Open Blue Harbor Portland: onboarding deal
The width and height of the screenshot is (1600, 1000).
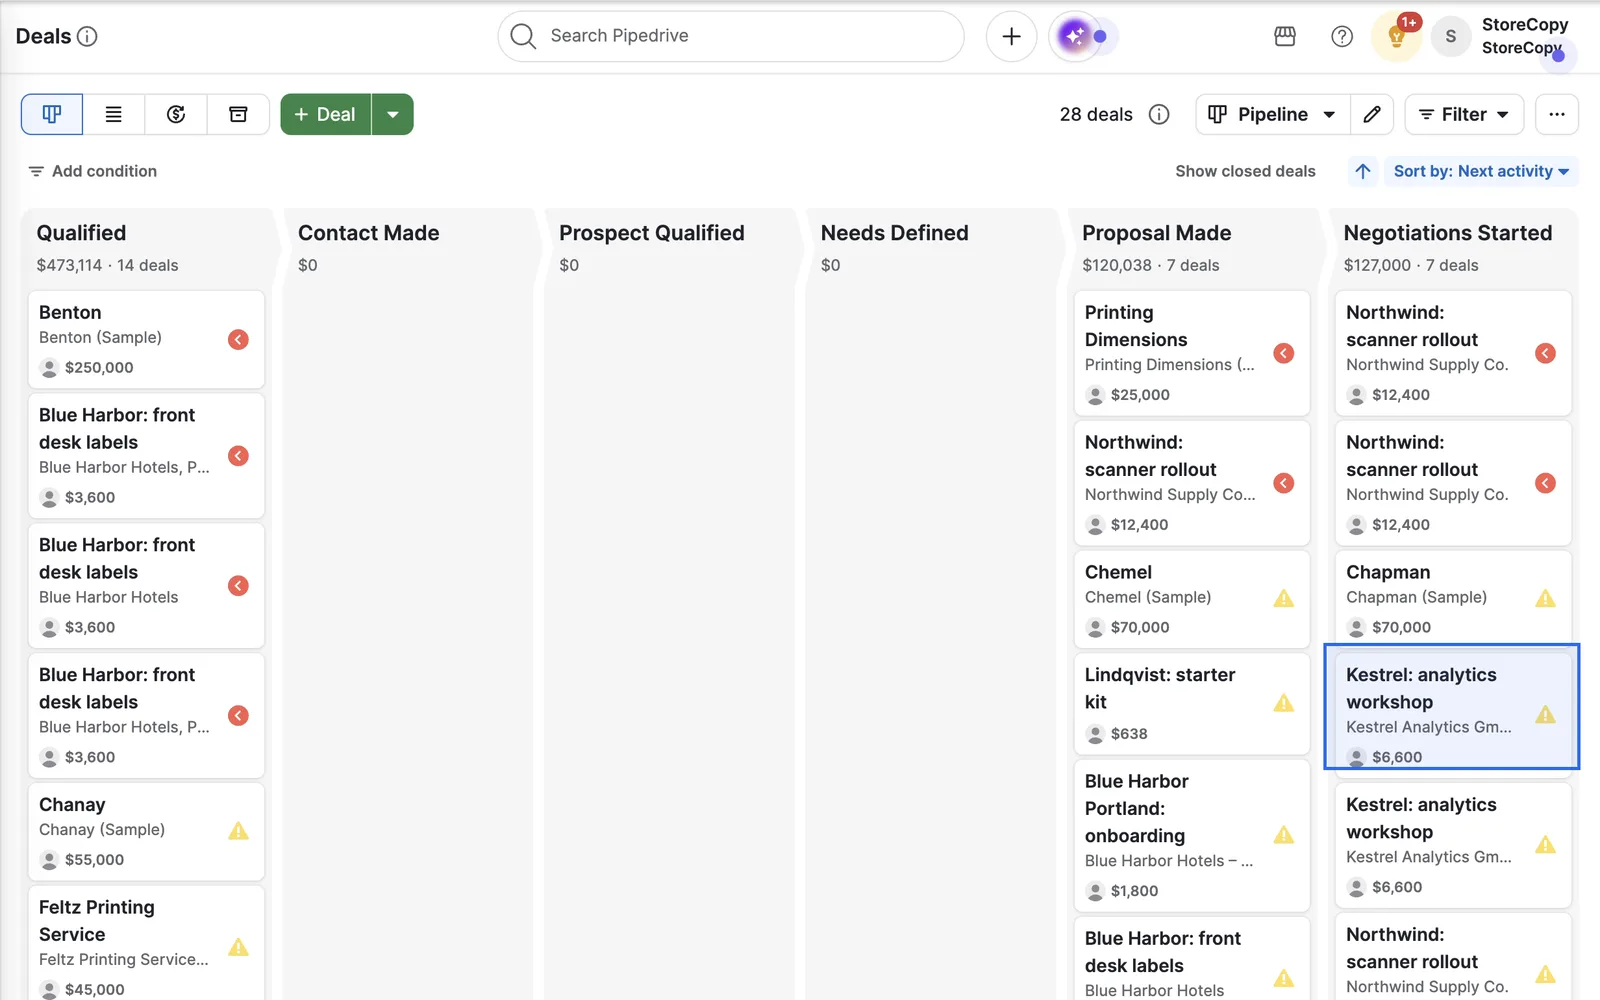1192,835
